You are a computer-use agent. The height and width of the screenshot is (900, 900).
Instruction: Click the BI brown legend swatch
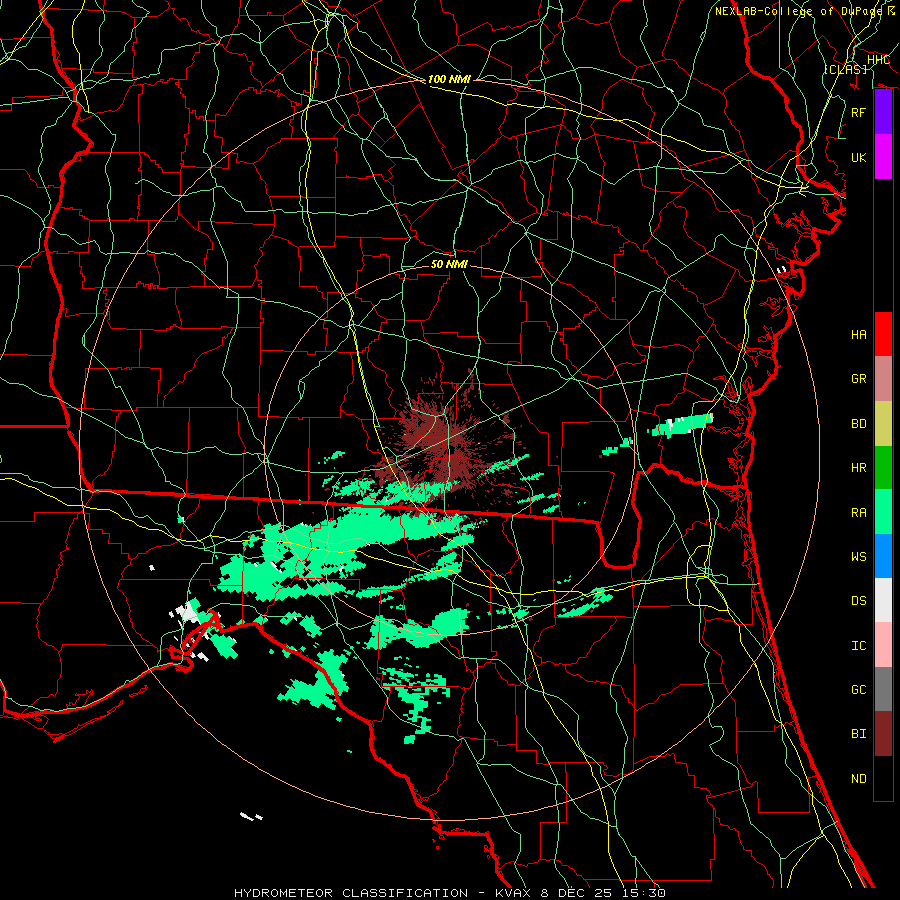[883, 734]
